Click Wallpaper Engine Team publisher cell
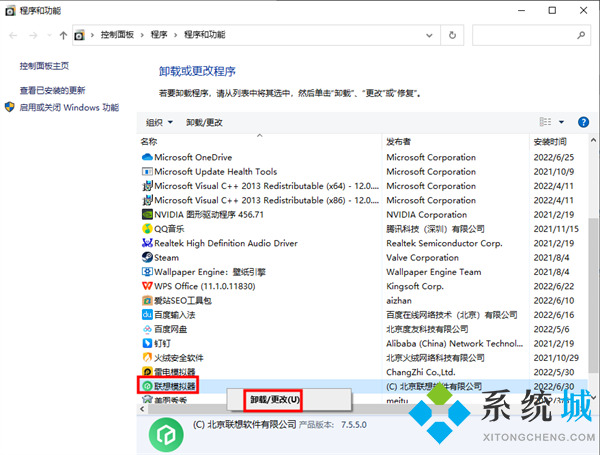This screenshot has height=455, width=600. [x=434, y=272]
